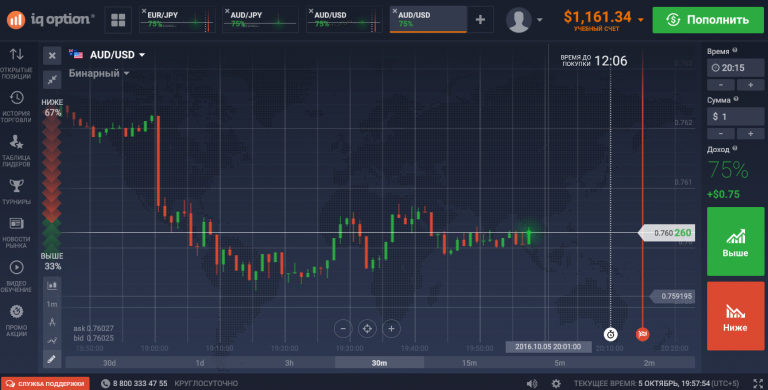Screen dimensions: 768x390
Task: Click the expiration time field 20:15
Action: pyautogui.click(x=735, y=68)
